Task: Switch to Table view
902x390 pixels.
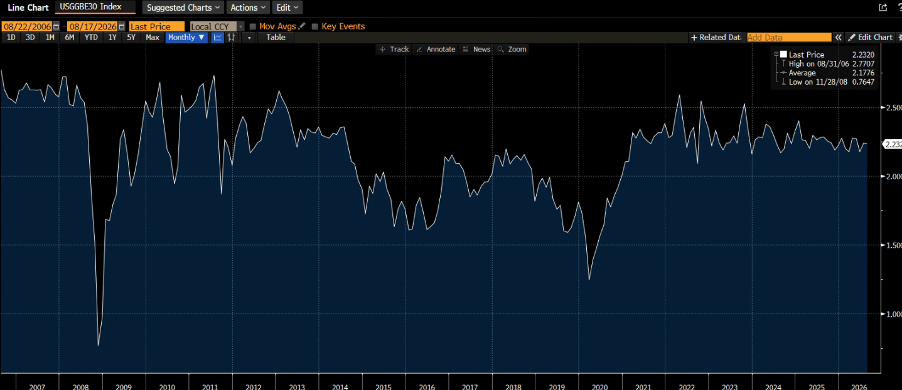Action: tap(276, 37)
